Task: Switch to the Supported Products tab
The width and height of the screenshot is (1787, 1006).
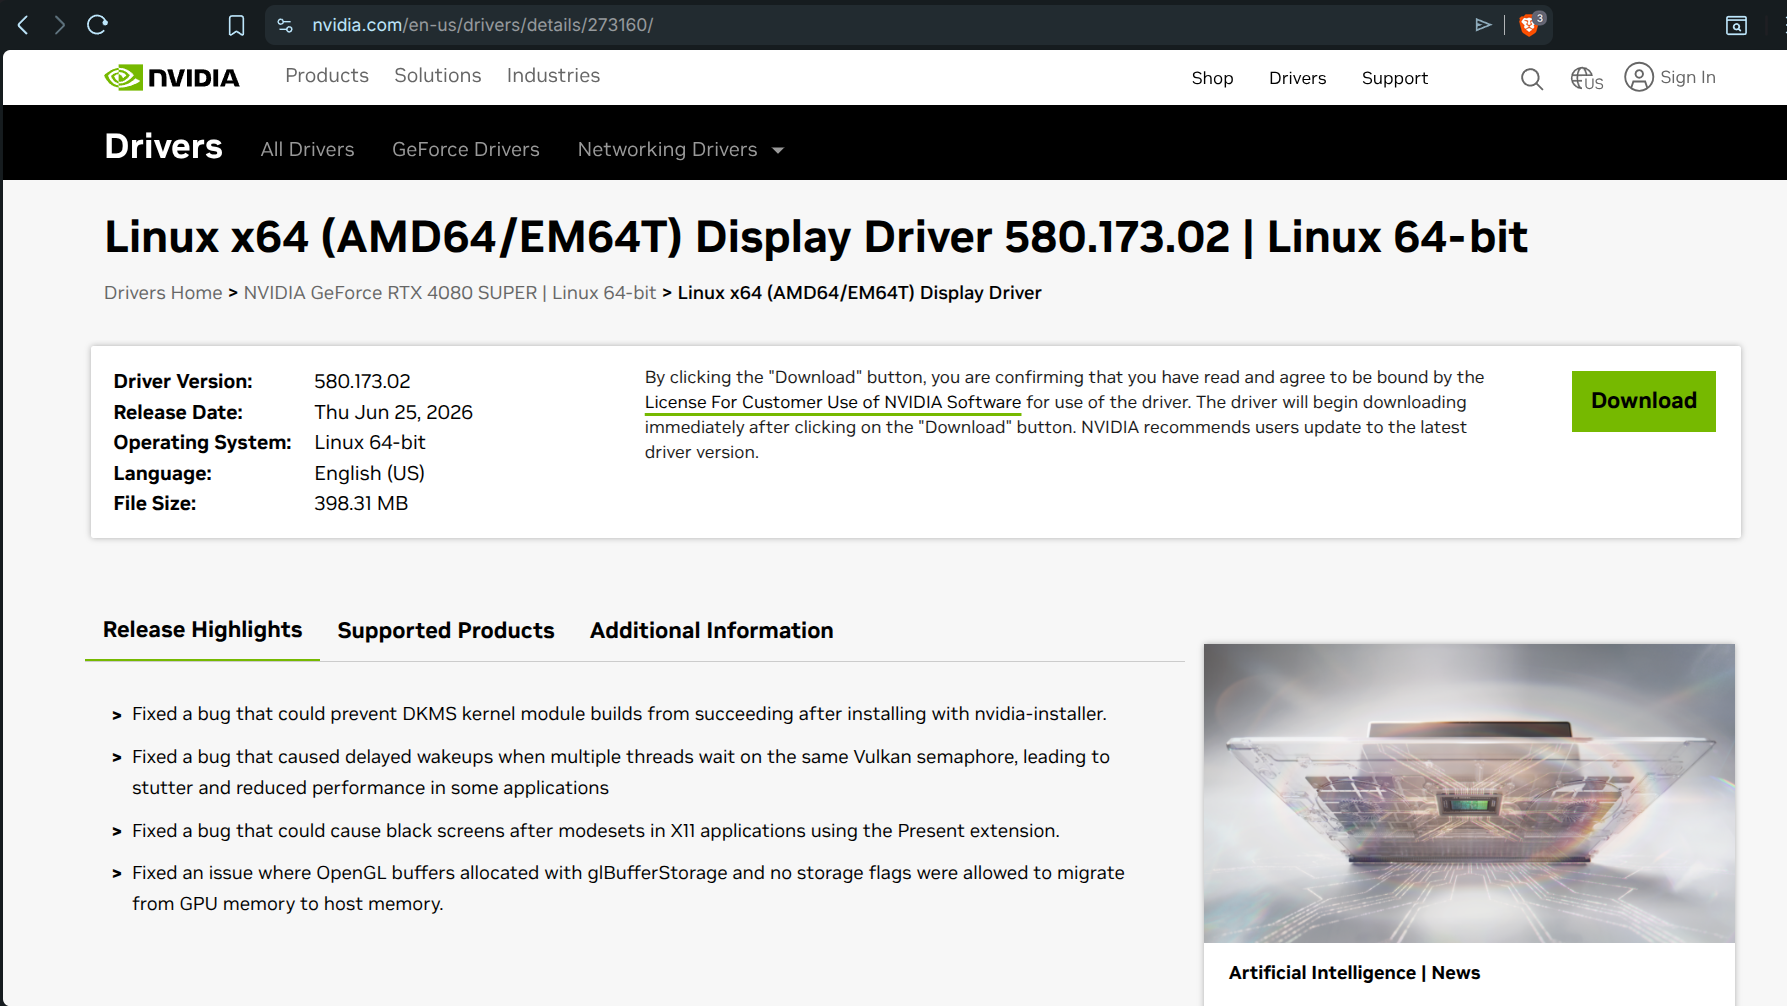Action: pyautogui.click(x=446, y=631)
